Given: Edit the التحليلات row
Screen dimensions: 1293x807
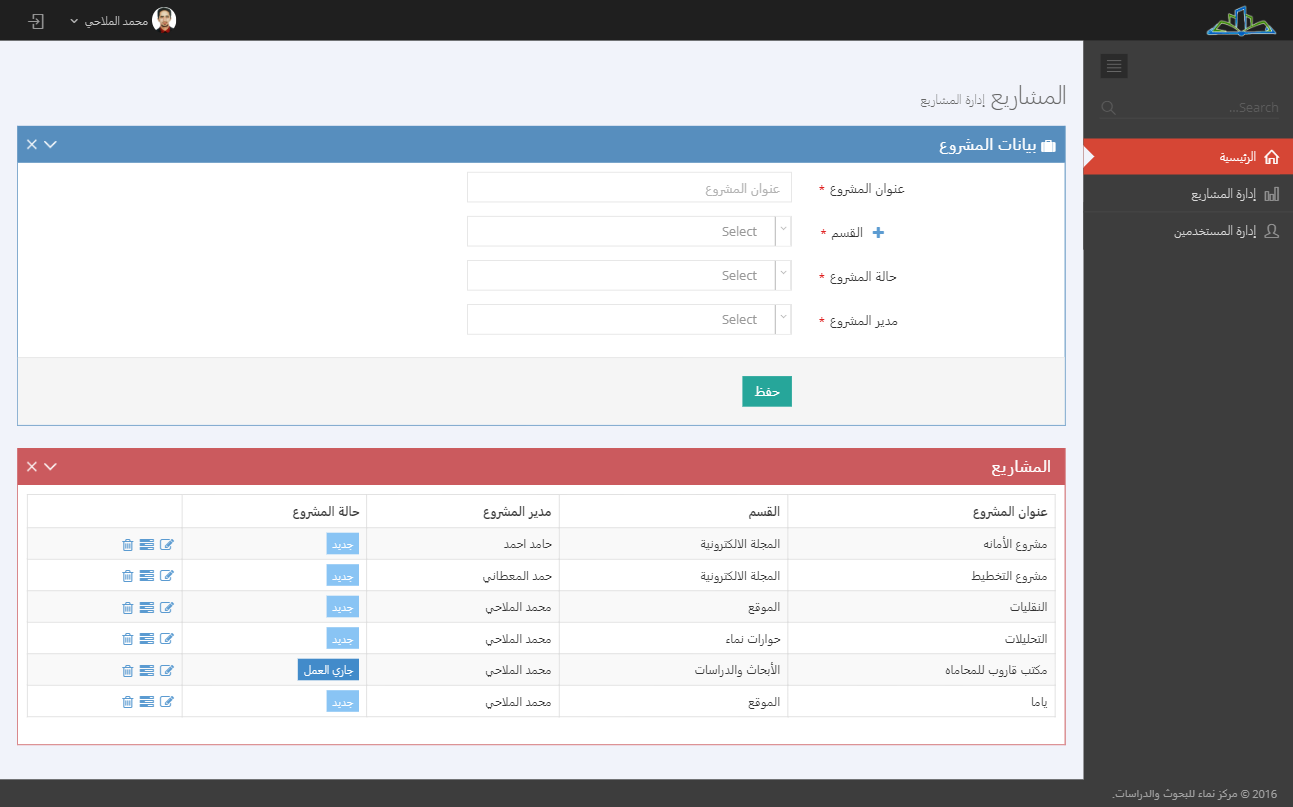Looking at the screenshot, I should pos(167,639).
